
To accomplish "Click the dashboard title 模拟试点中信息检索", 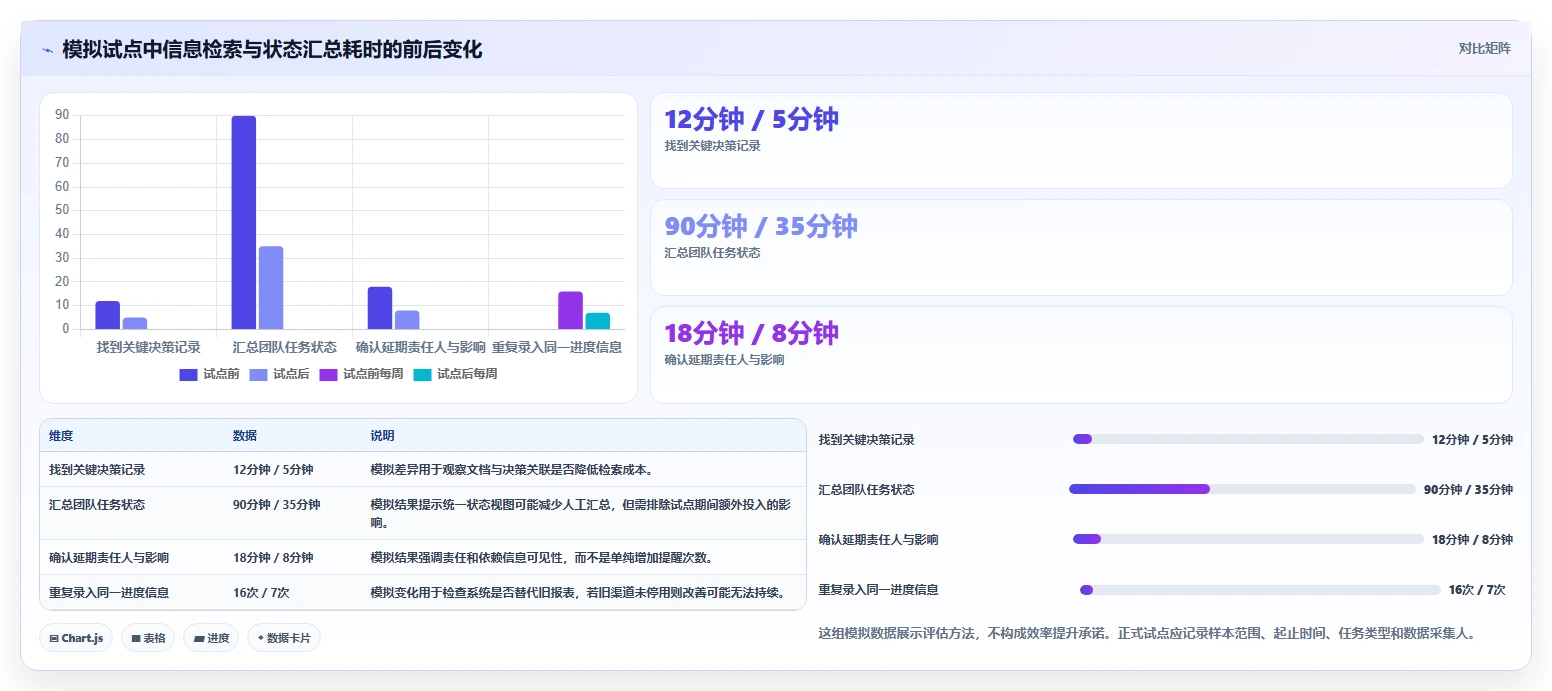I will [x=272, y=49].
